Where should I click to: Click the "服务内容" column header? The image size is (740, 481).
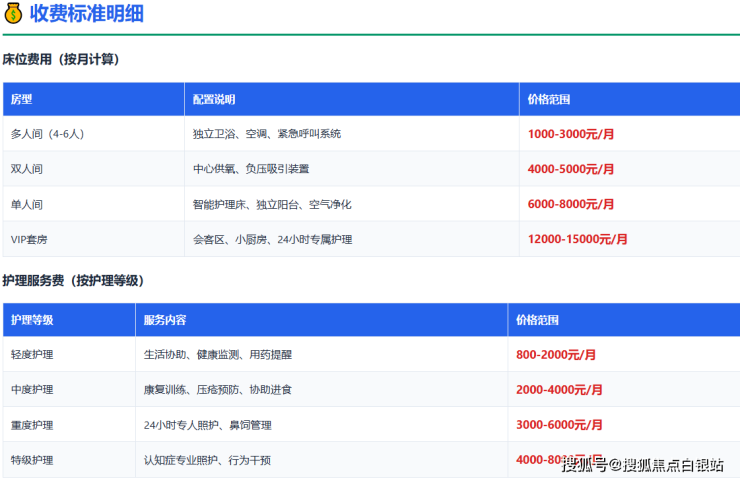click(x=165, y=320)
